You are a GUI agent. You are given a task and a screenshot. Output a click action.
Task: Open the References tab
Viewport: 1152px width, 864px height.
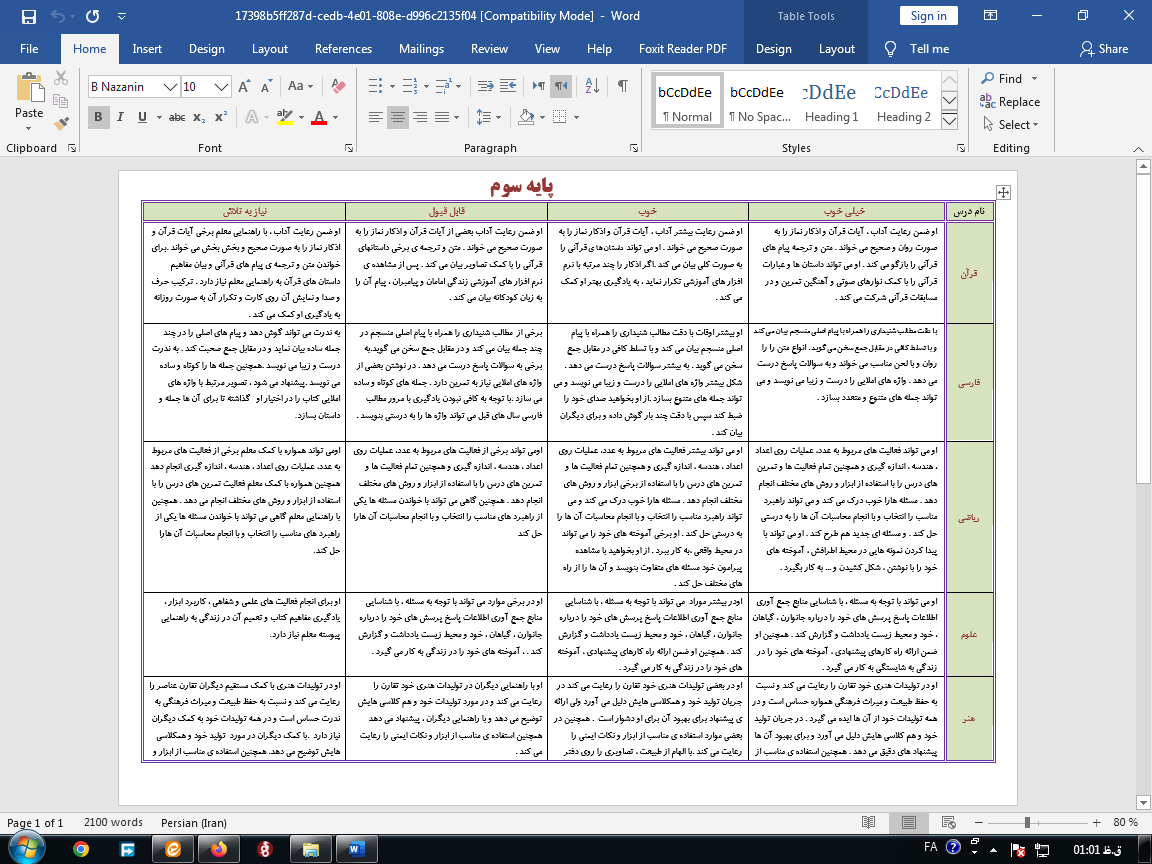tap(343, 48)
